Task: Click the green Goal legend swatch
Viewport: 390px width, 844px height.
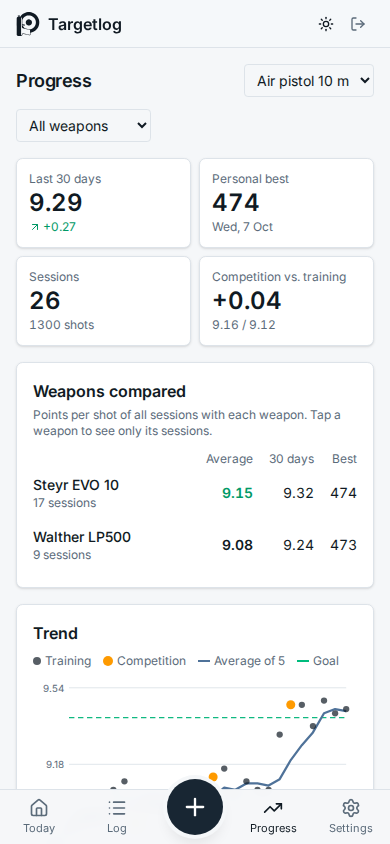Action: (303, 661)
